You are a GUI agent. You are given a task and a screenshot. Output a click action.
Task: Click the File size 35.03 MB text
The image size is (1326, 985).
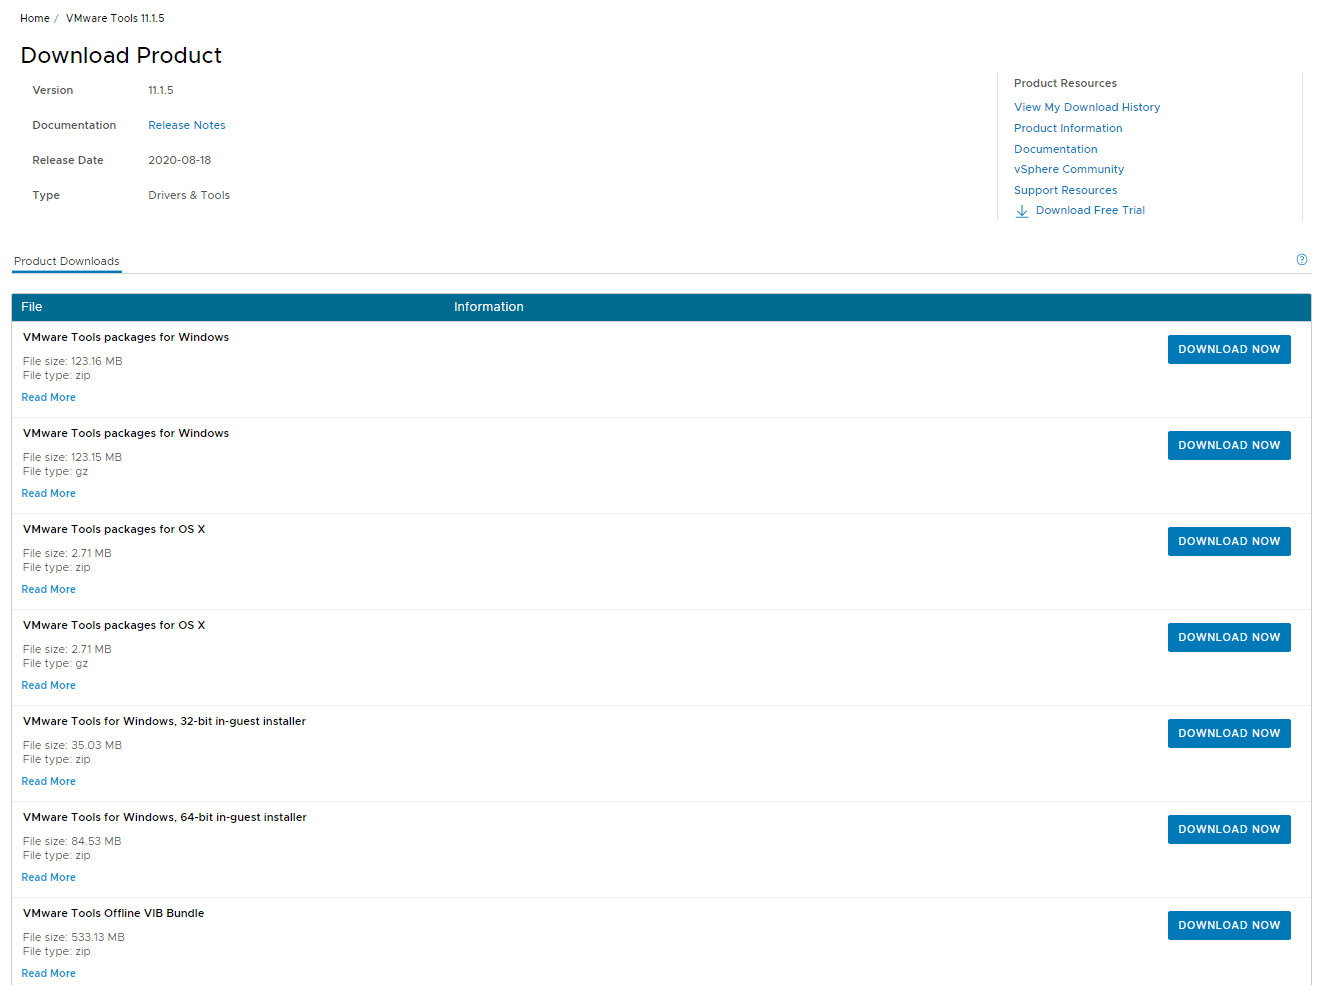pos(72,745)
